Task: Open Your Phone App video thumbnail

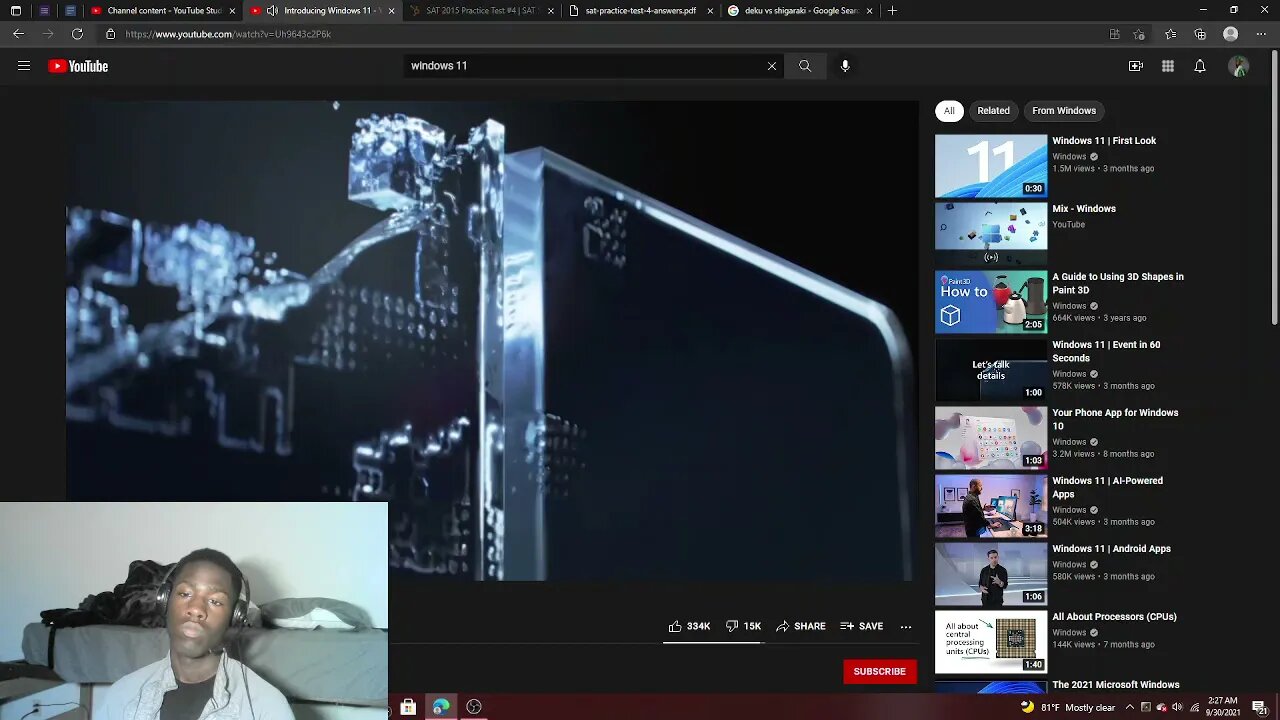Action: coord(991,438)
